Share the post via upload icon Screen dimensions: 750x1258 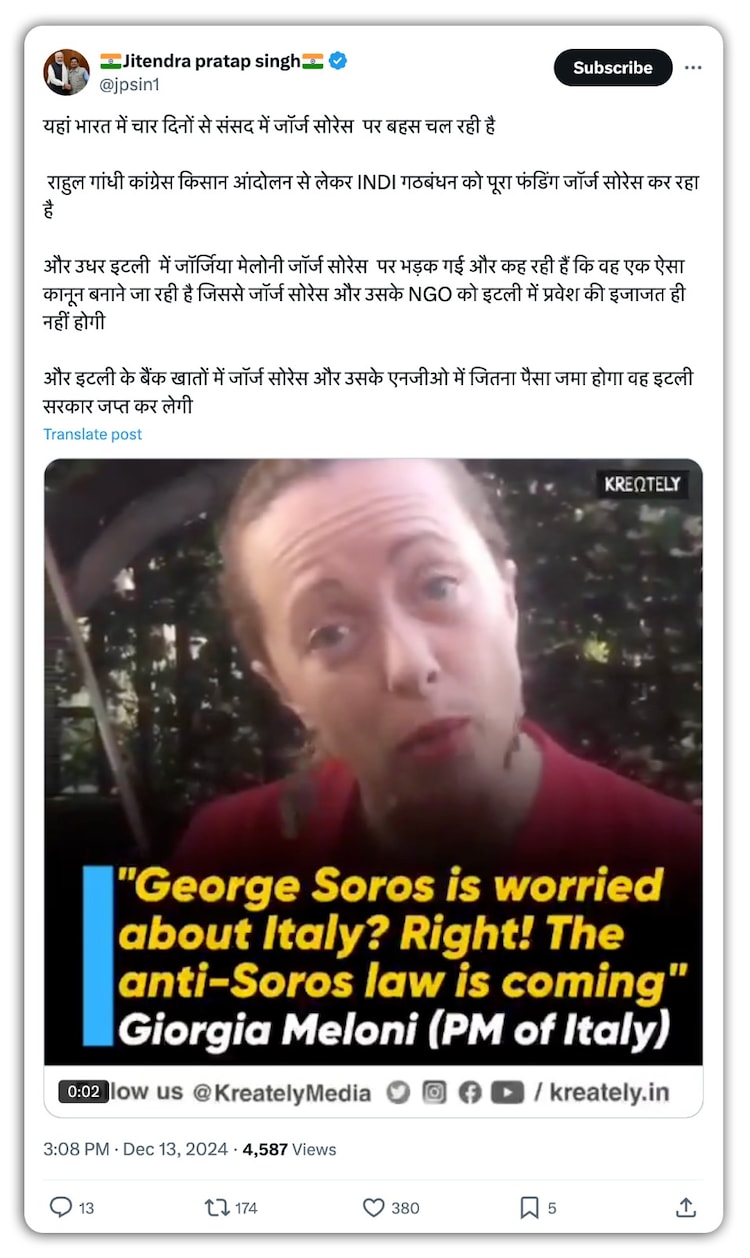(x=686, y=1208)
